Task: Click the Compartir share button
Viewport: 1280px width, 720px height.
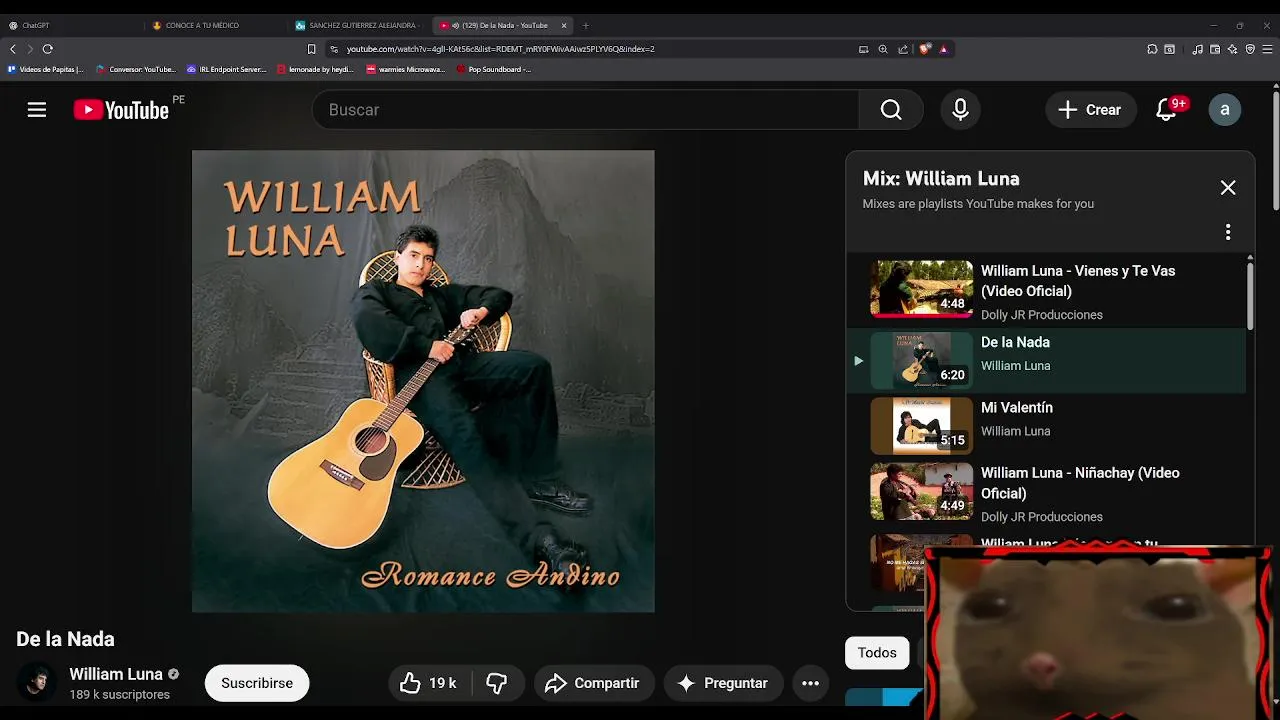Action: coord(593,683)
